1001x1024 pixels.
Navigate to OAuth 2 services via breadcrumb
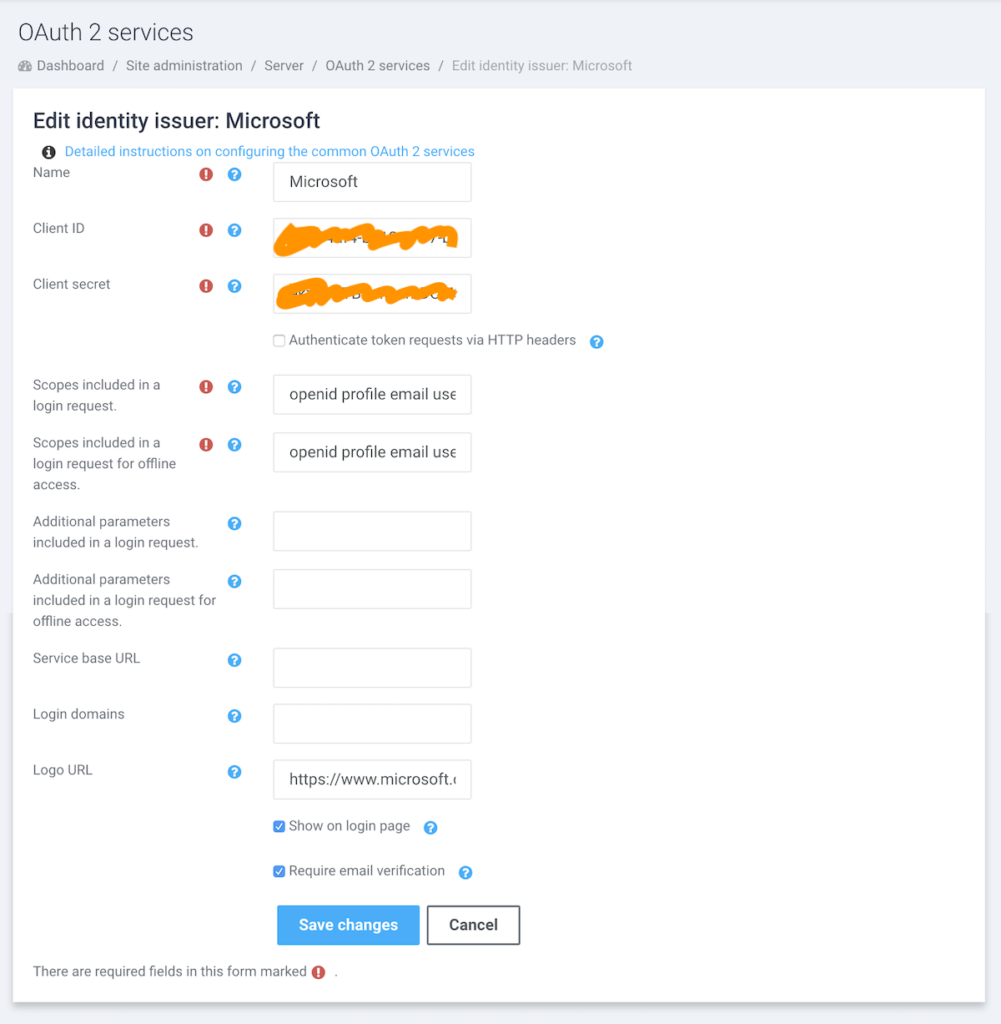click(x=377, y=66)
